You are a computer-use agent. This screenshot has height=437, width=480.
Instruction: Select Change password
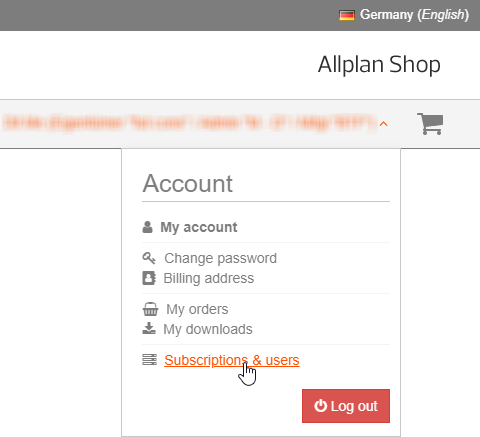coord(220,258)
